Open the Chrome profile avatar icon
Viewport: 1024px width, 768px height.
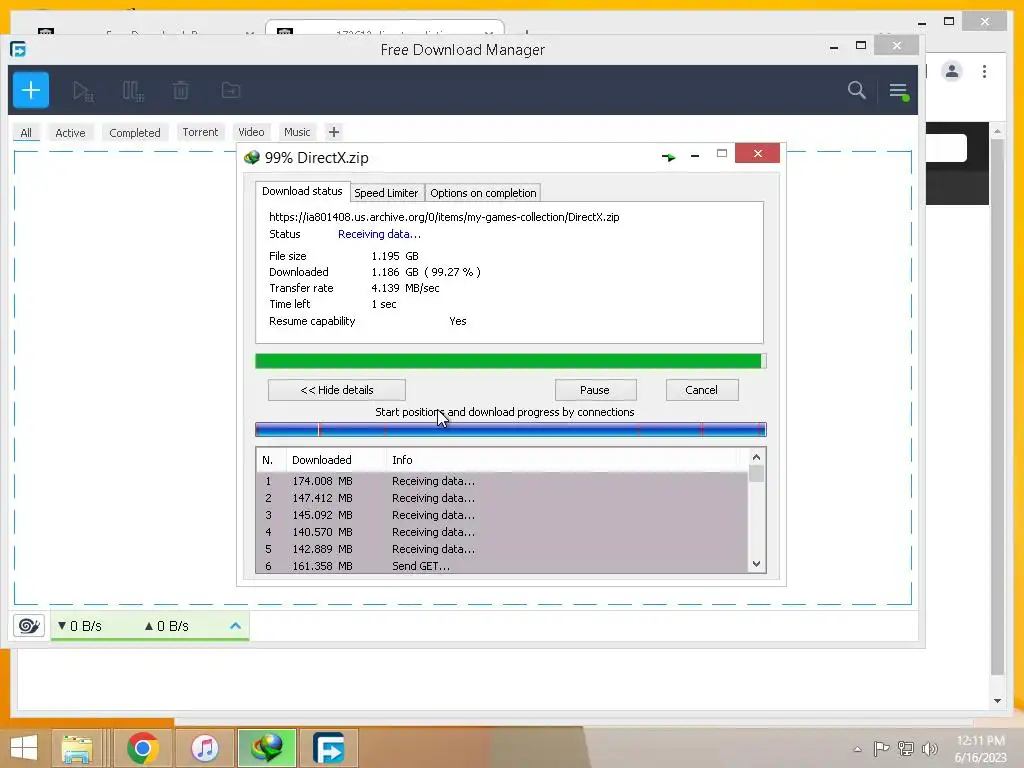952,71
